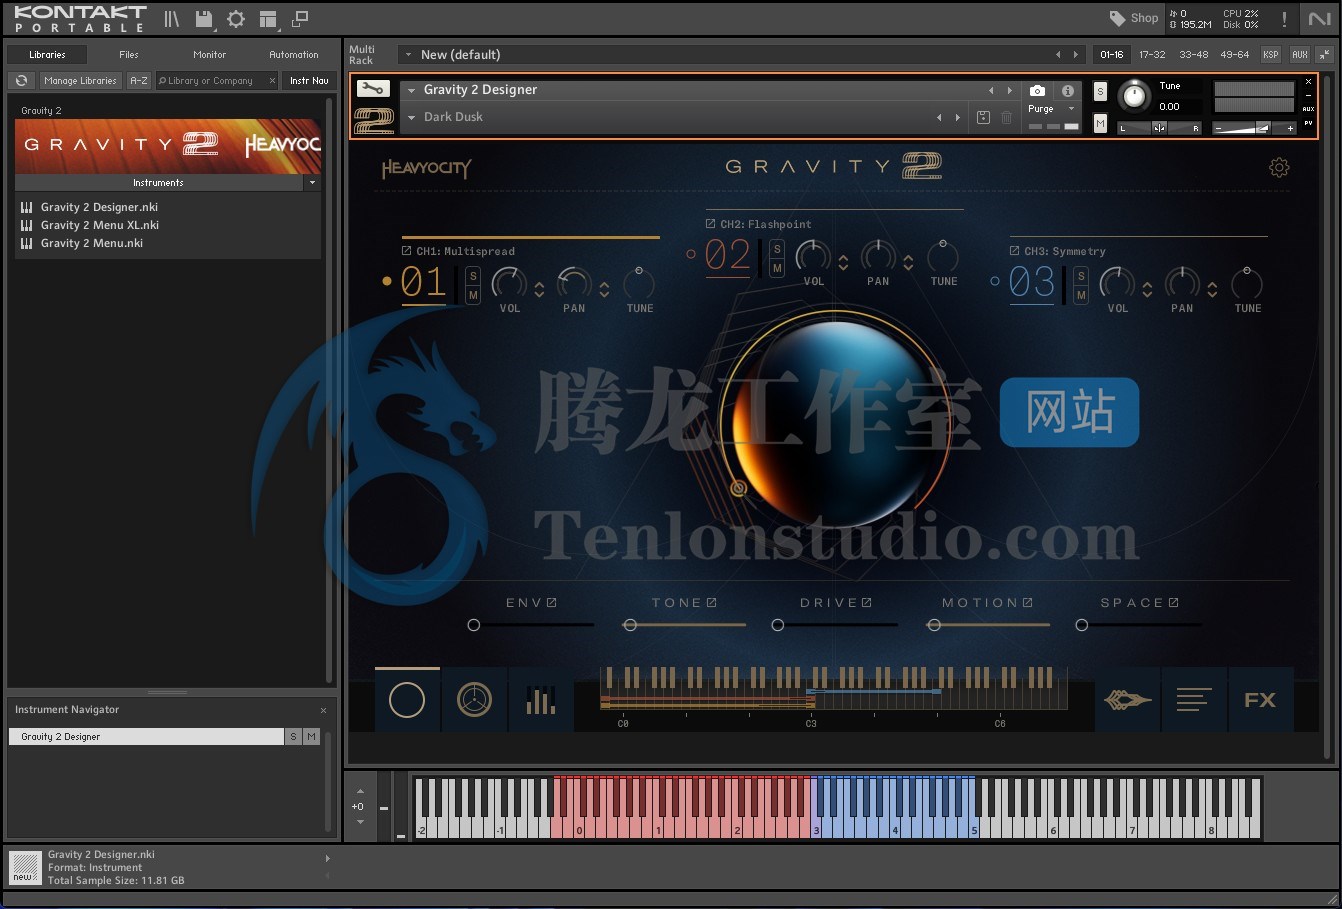The width and height of the screenshot is (1342, 909).
Task: Click the Instr Nav button
Action: 309,80
